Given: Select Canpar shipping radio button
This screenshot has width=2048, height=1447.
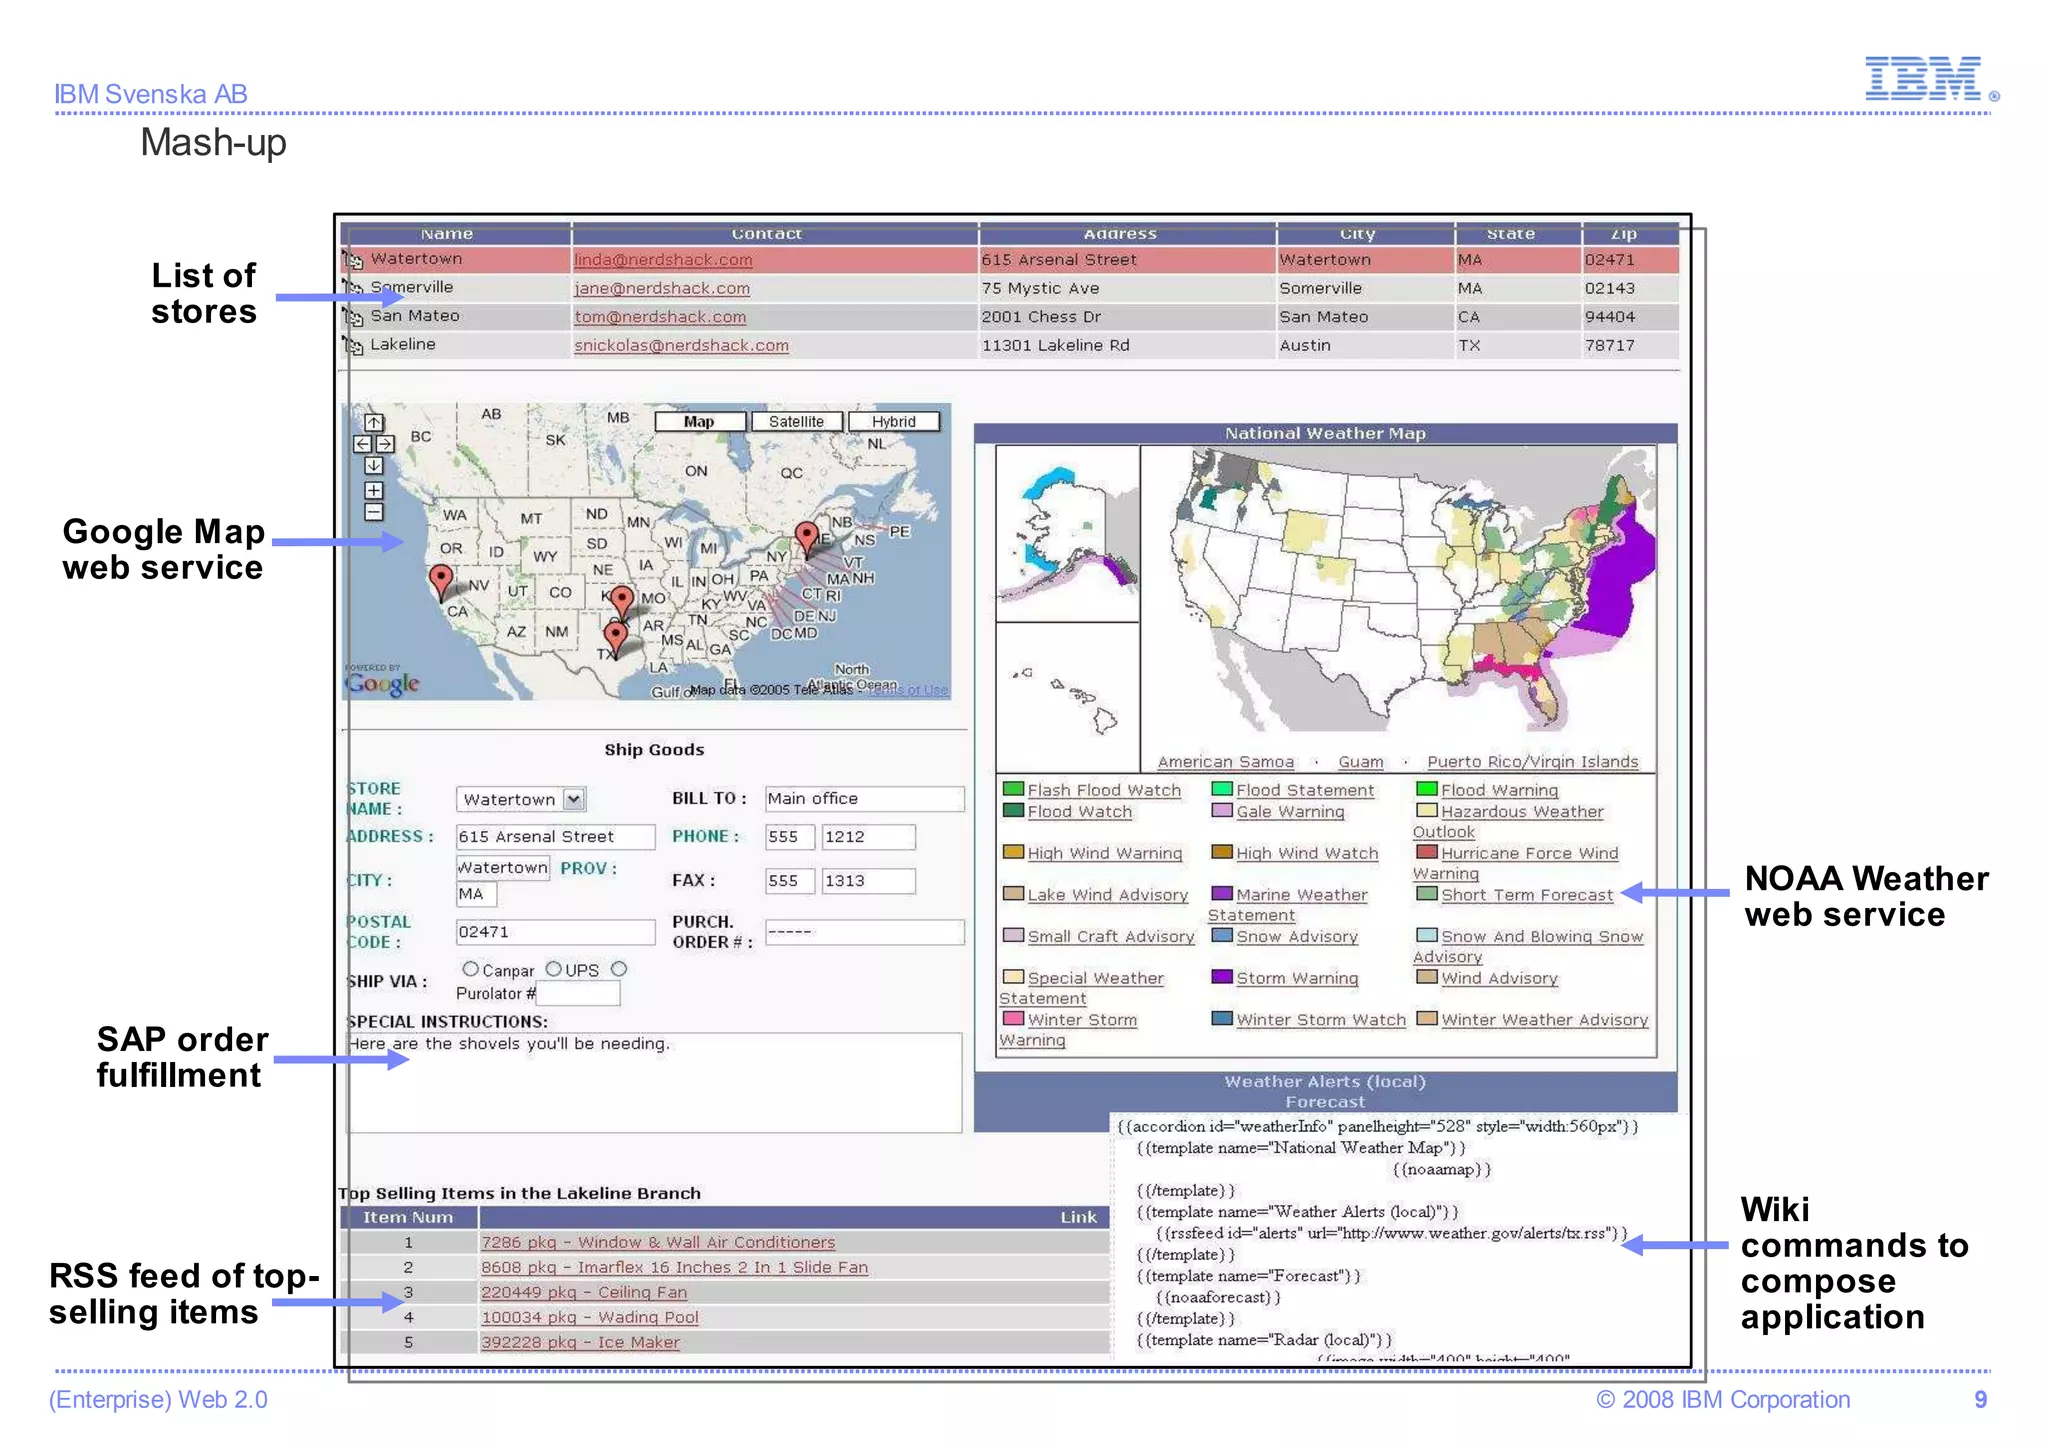Looking at the screenshot, I should click(470, 969).
